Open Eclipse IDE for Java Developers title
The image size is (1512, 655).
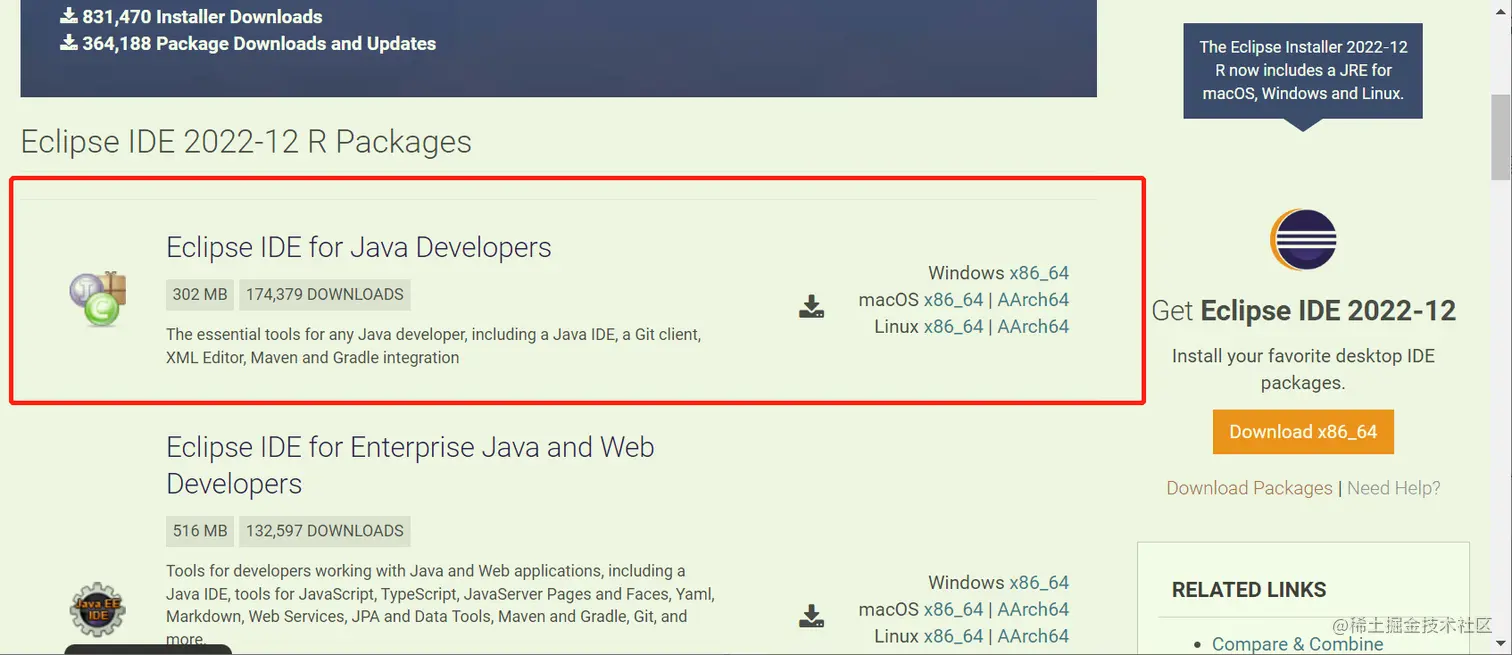(358, 247)
